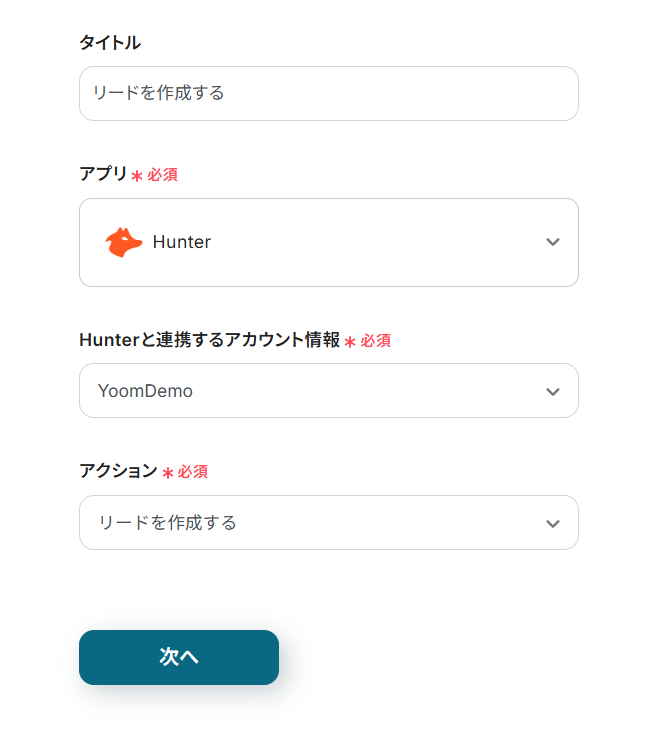This screenshot has height=737, width=670.
Task: Click the 必須 marker beside アクション
Action: coord(193,472)
